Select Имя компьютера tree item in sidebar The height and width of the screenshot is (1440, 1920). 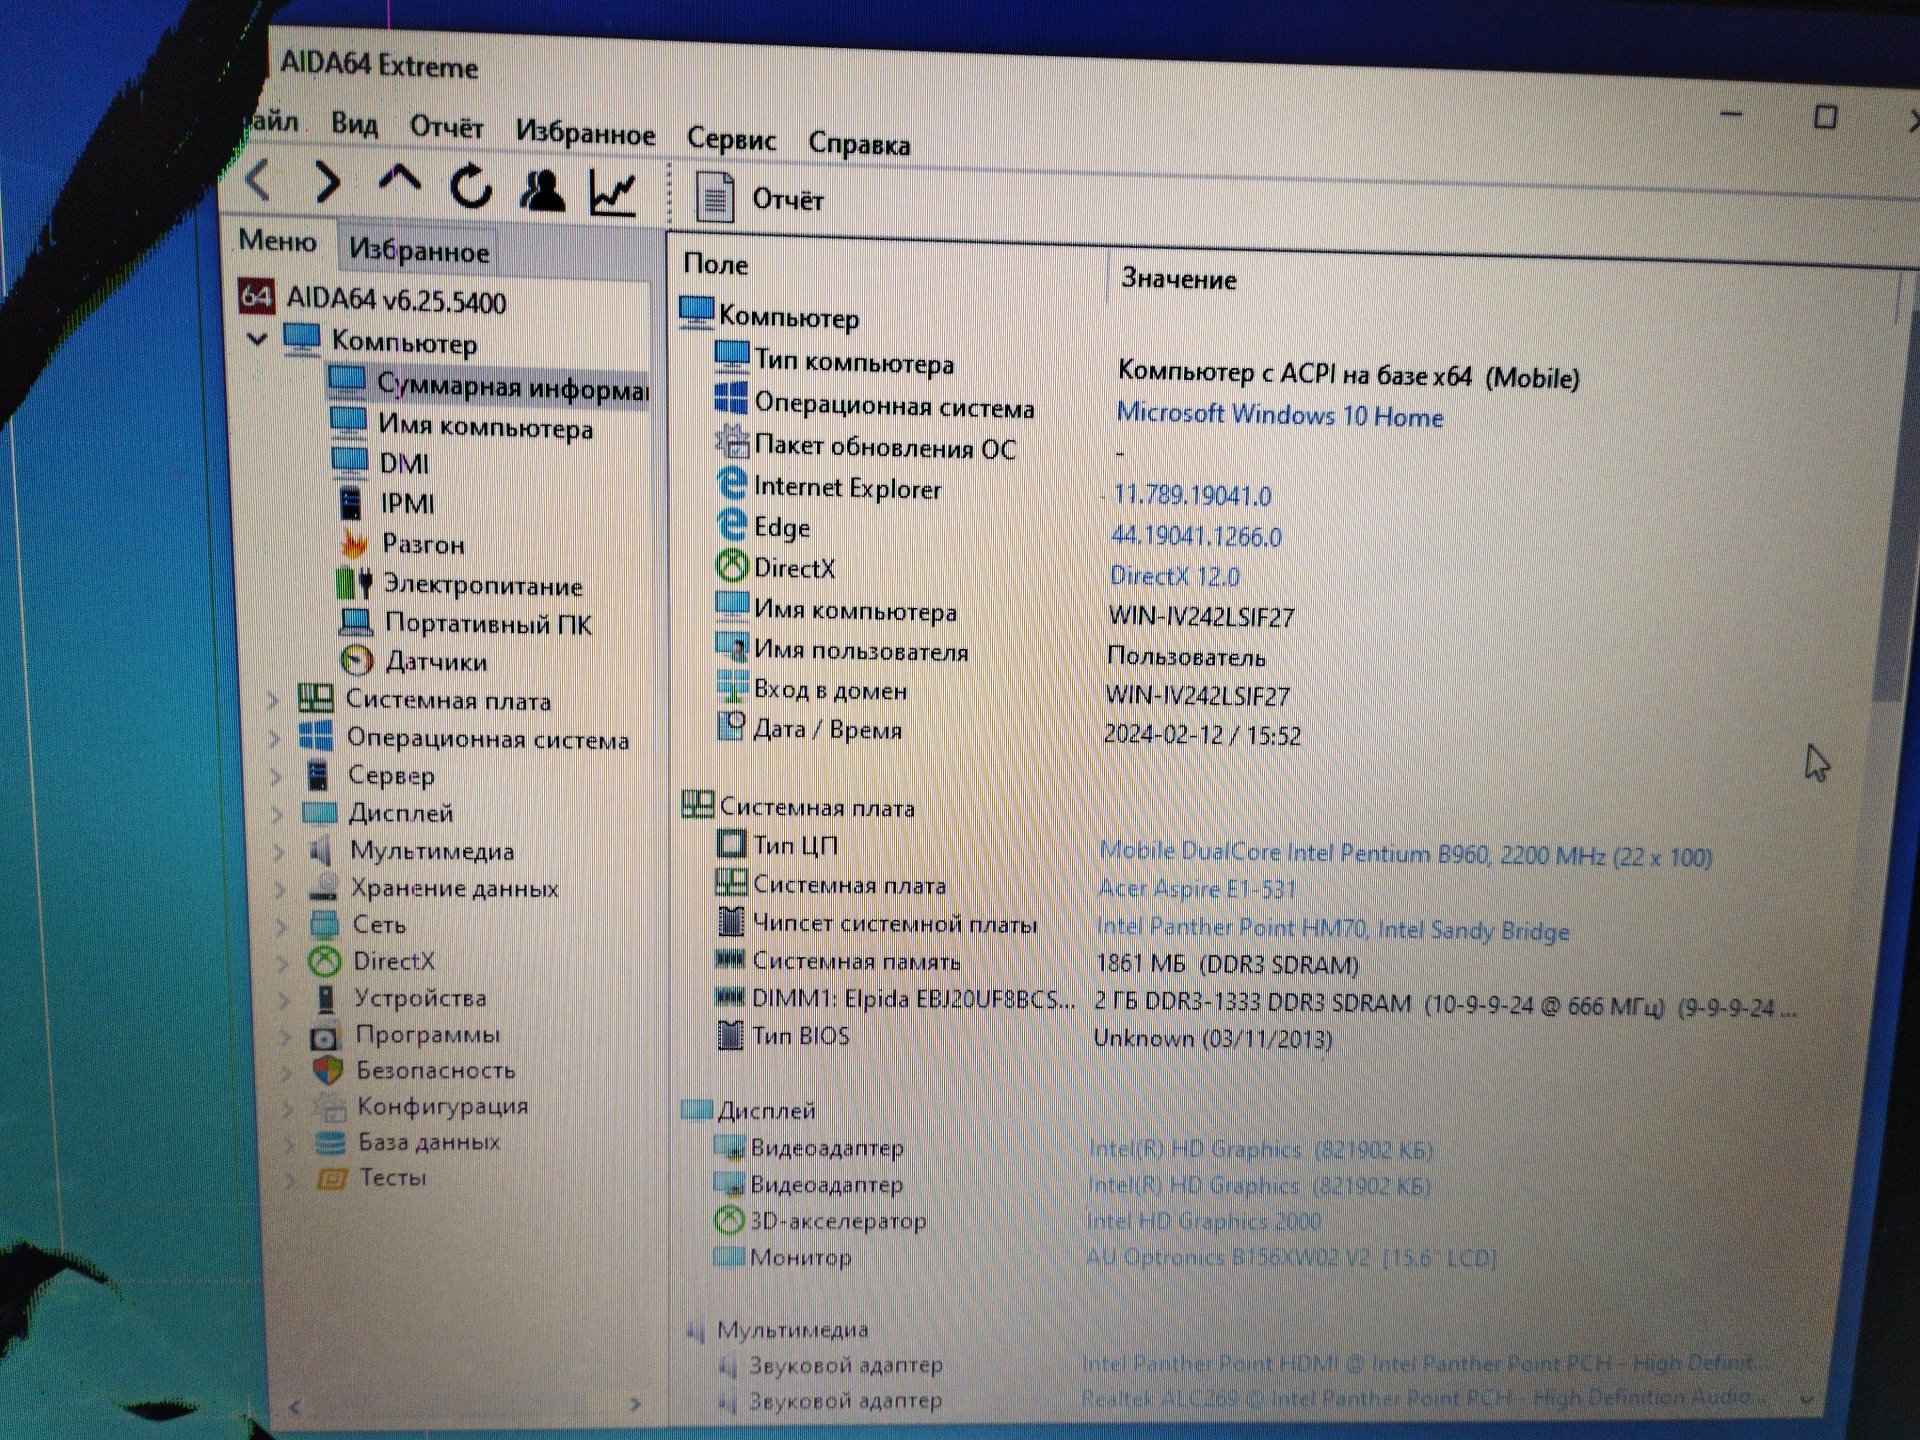tap(461, 426)
